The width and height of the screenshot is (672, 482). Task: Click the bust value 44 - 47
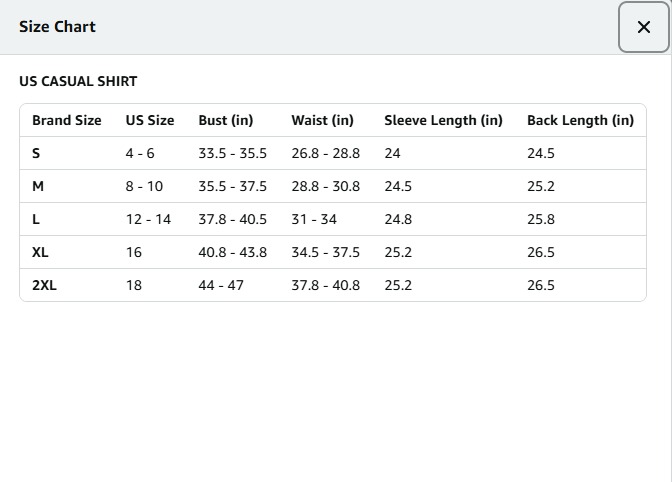coord(221,285)
